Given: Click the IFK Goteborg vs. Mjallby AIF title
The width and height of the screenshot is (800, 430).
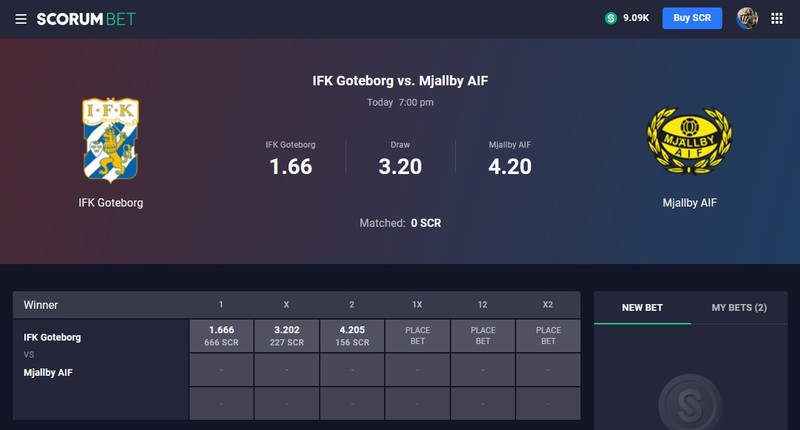Looking at the screenshot, I should [400, 81].
